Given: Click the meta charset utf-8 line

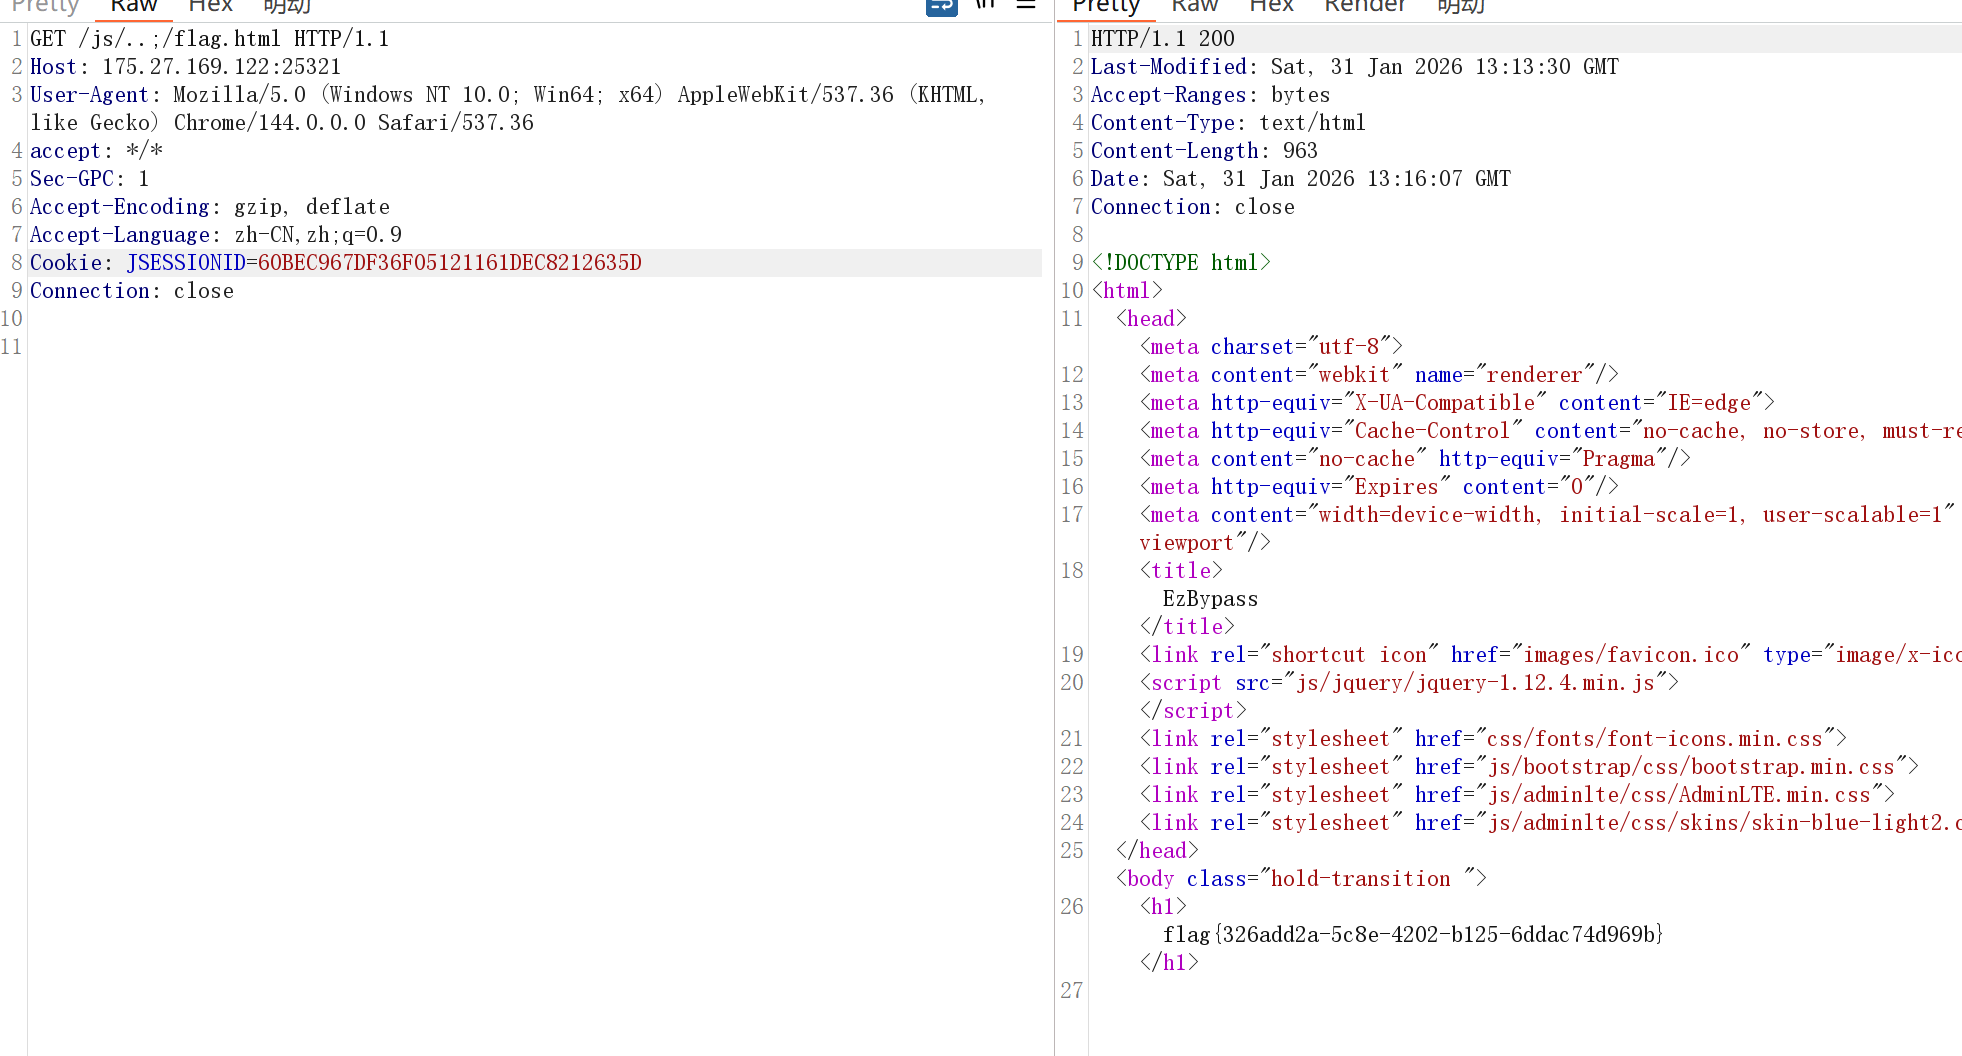Looking at the screenshot, I should [x=1271, y=347].
